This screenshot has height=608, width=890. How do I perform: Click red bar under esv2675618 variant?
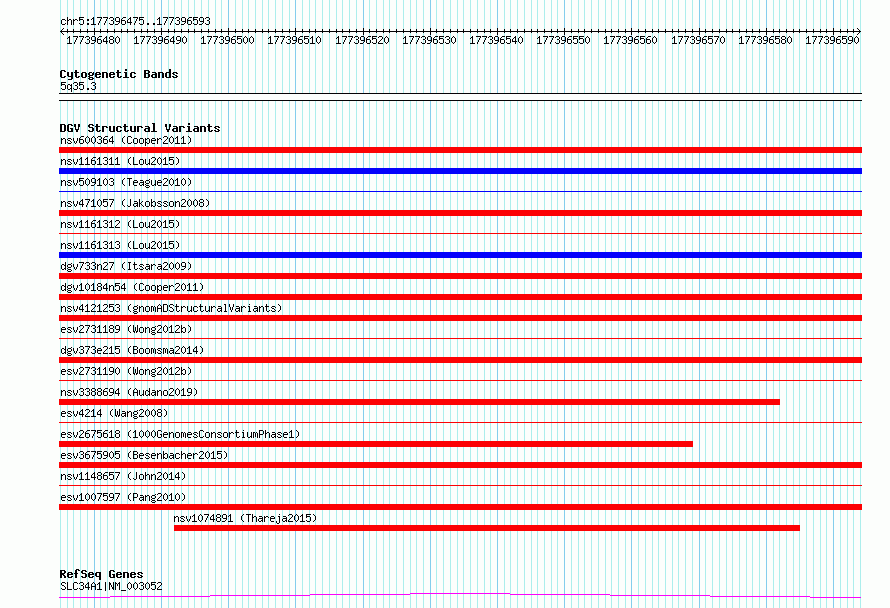[x=376, y=444]
